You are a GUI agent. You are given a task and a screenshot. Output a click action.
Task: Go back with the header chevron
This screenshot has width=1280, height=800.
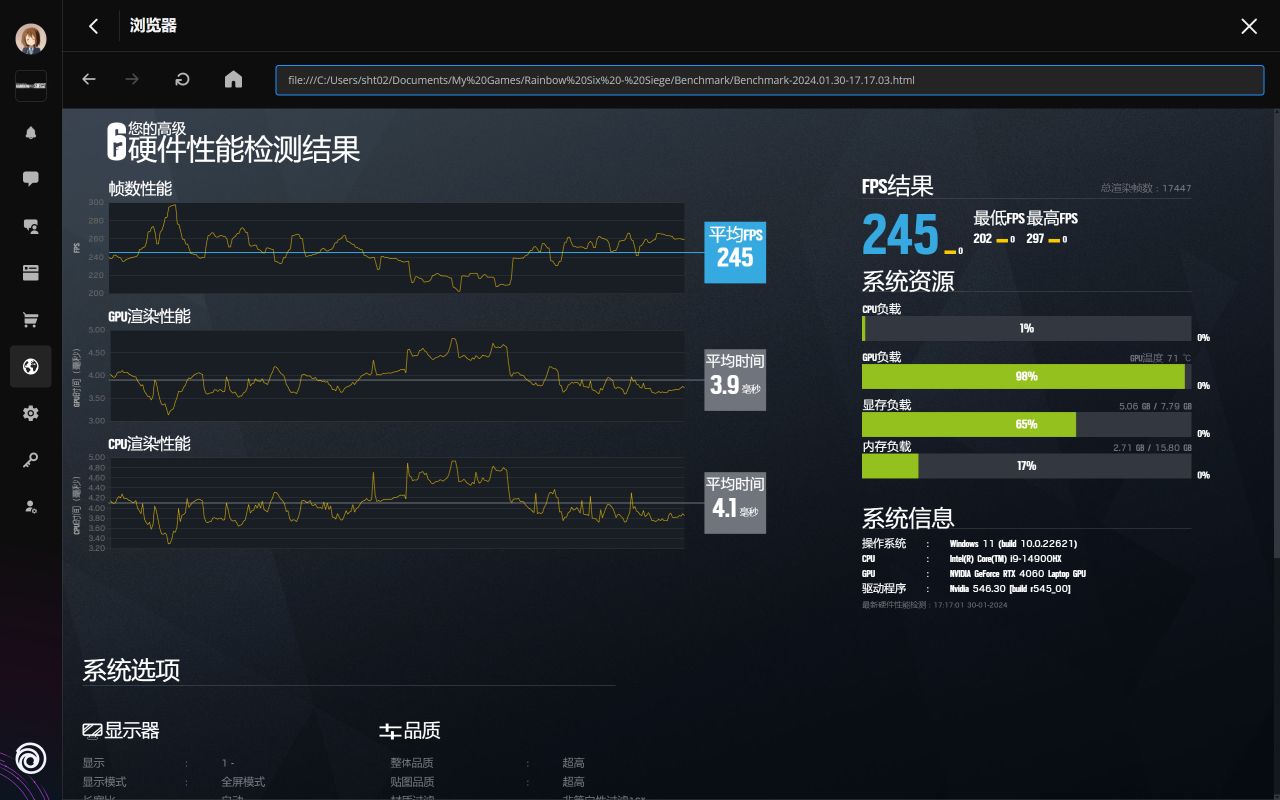(x=93, y=26)
